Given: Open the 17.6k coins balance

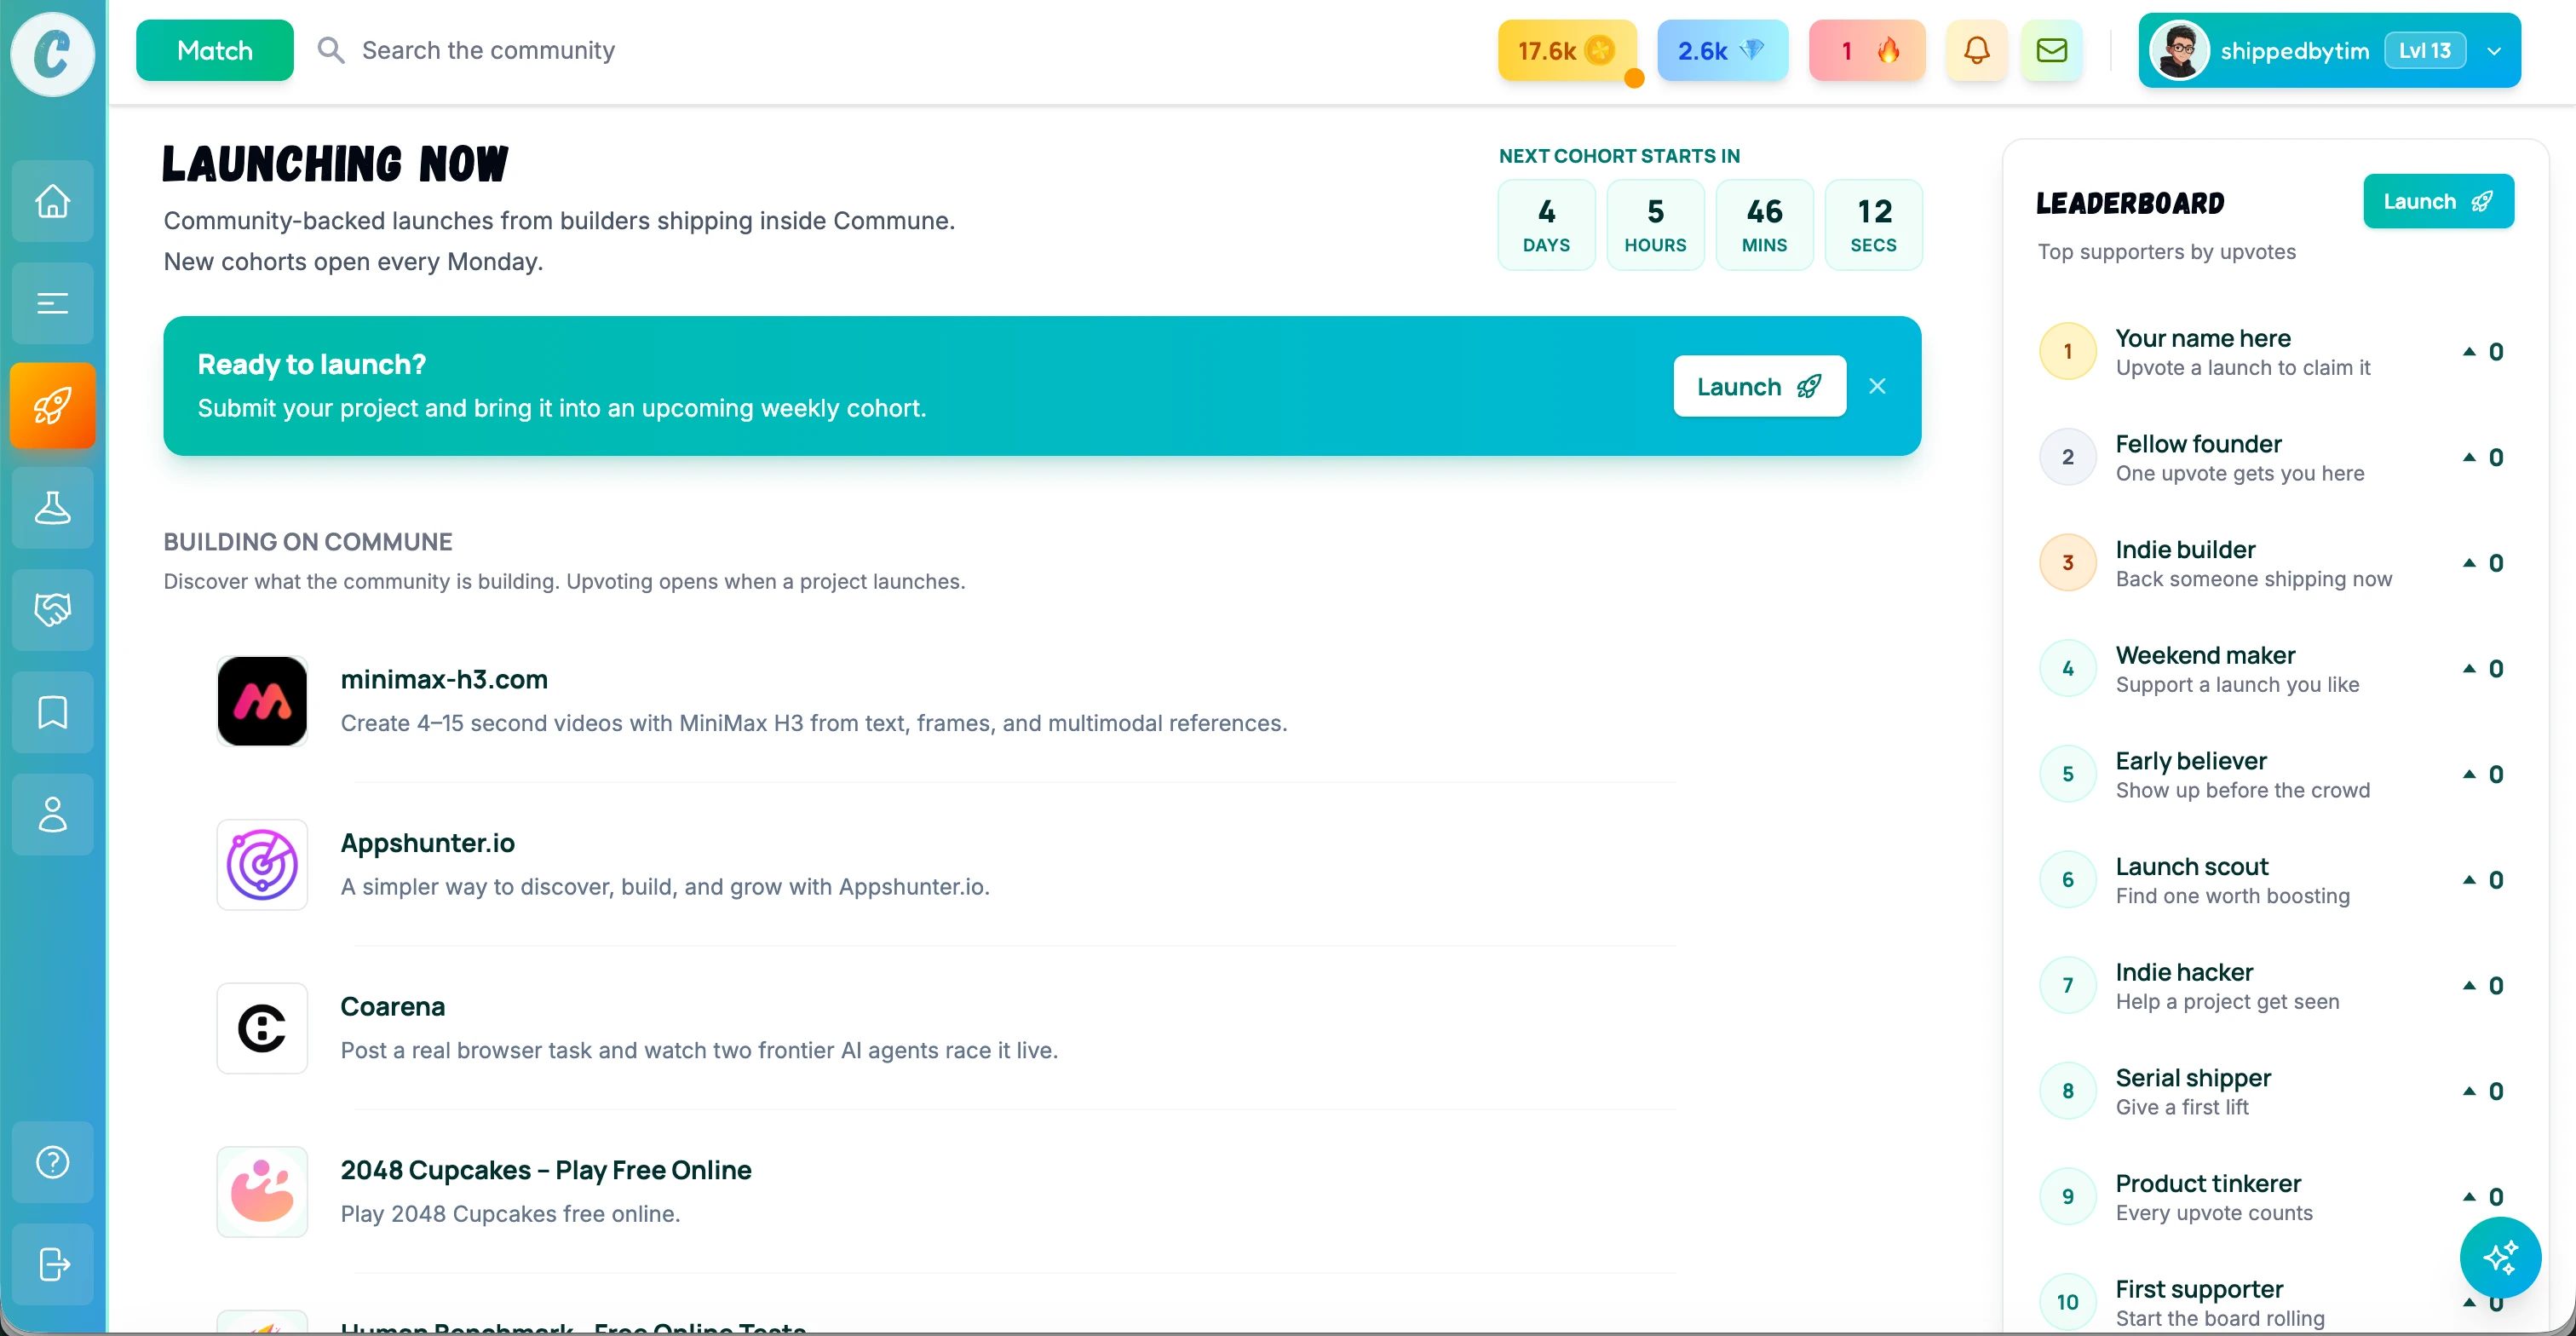Looking at the screenshot, I should (1567, 50).
